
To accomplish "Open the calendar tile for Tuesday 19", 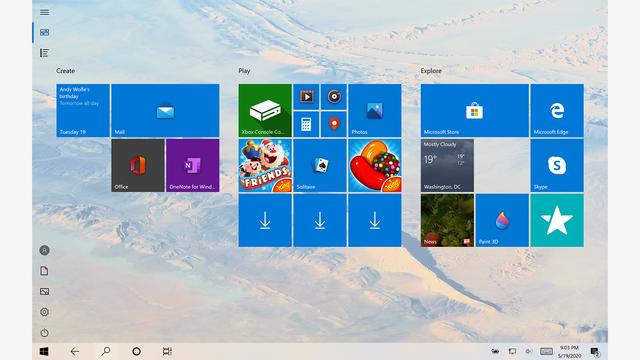I will click(x=83, y=110).
